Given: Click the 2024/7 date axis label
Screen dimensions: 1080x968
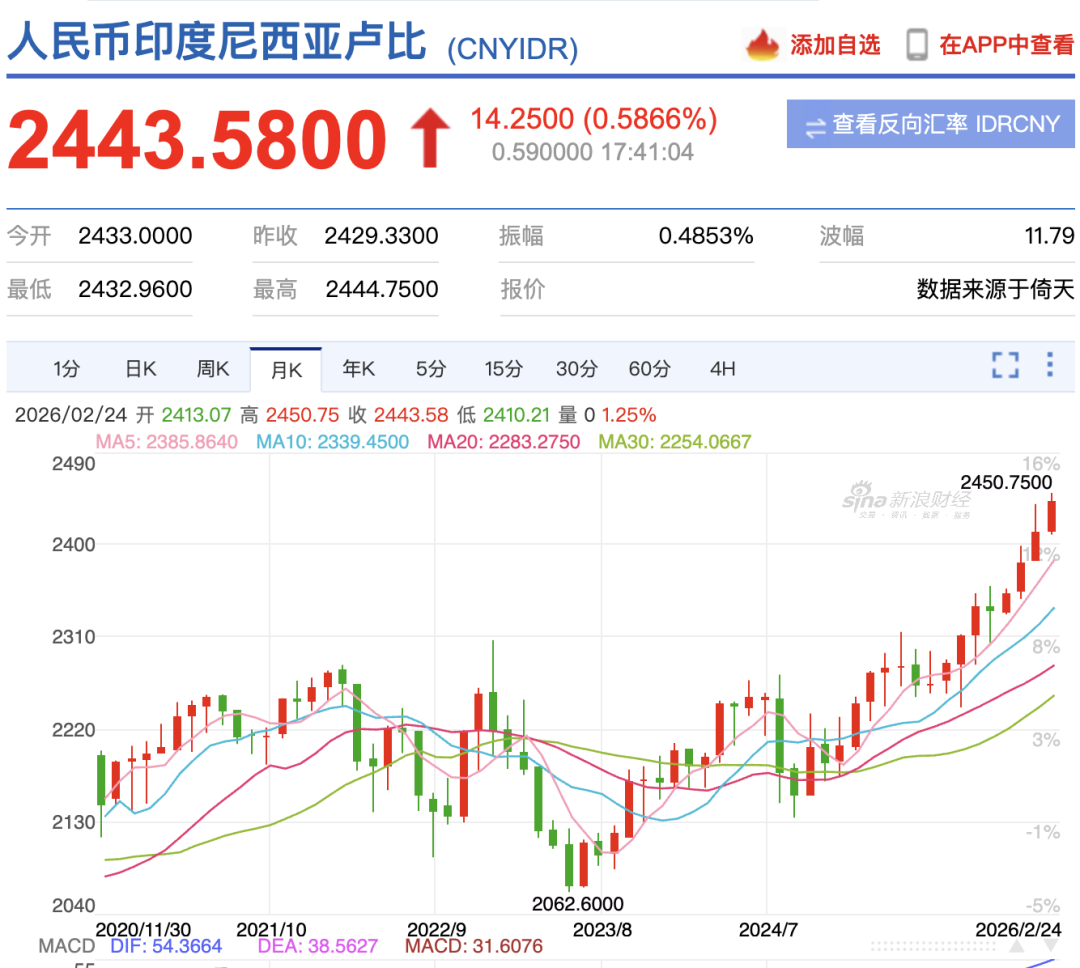Looking at the screenshot, I should [768, 929].
